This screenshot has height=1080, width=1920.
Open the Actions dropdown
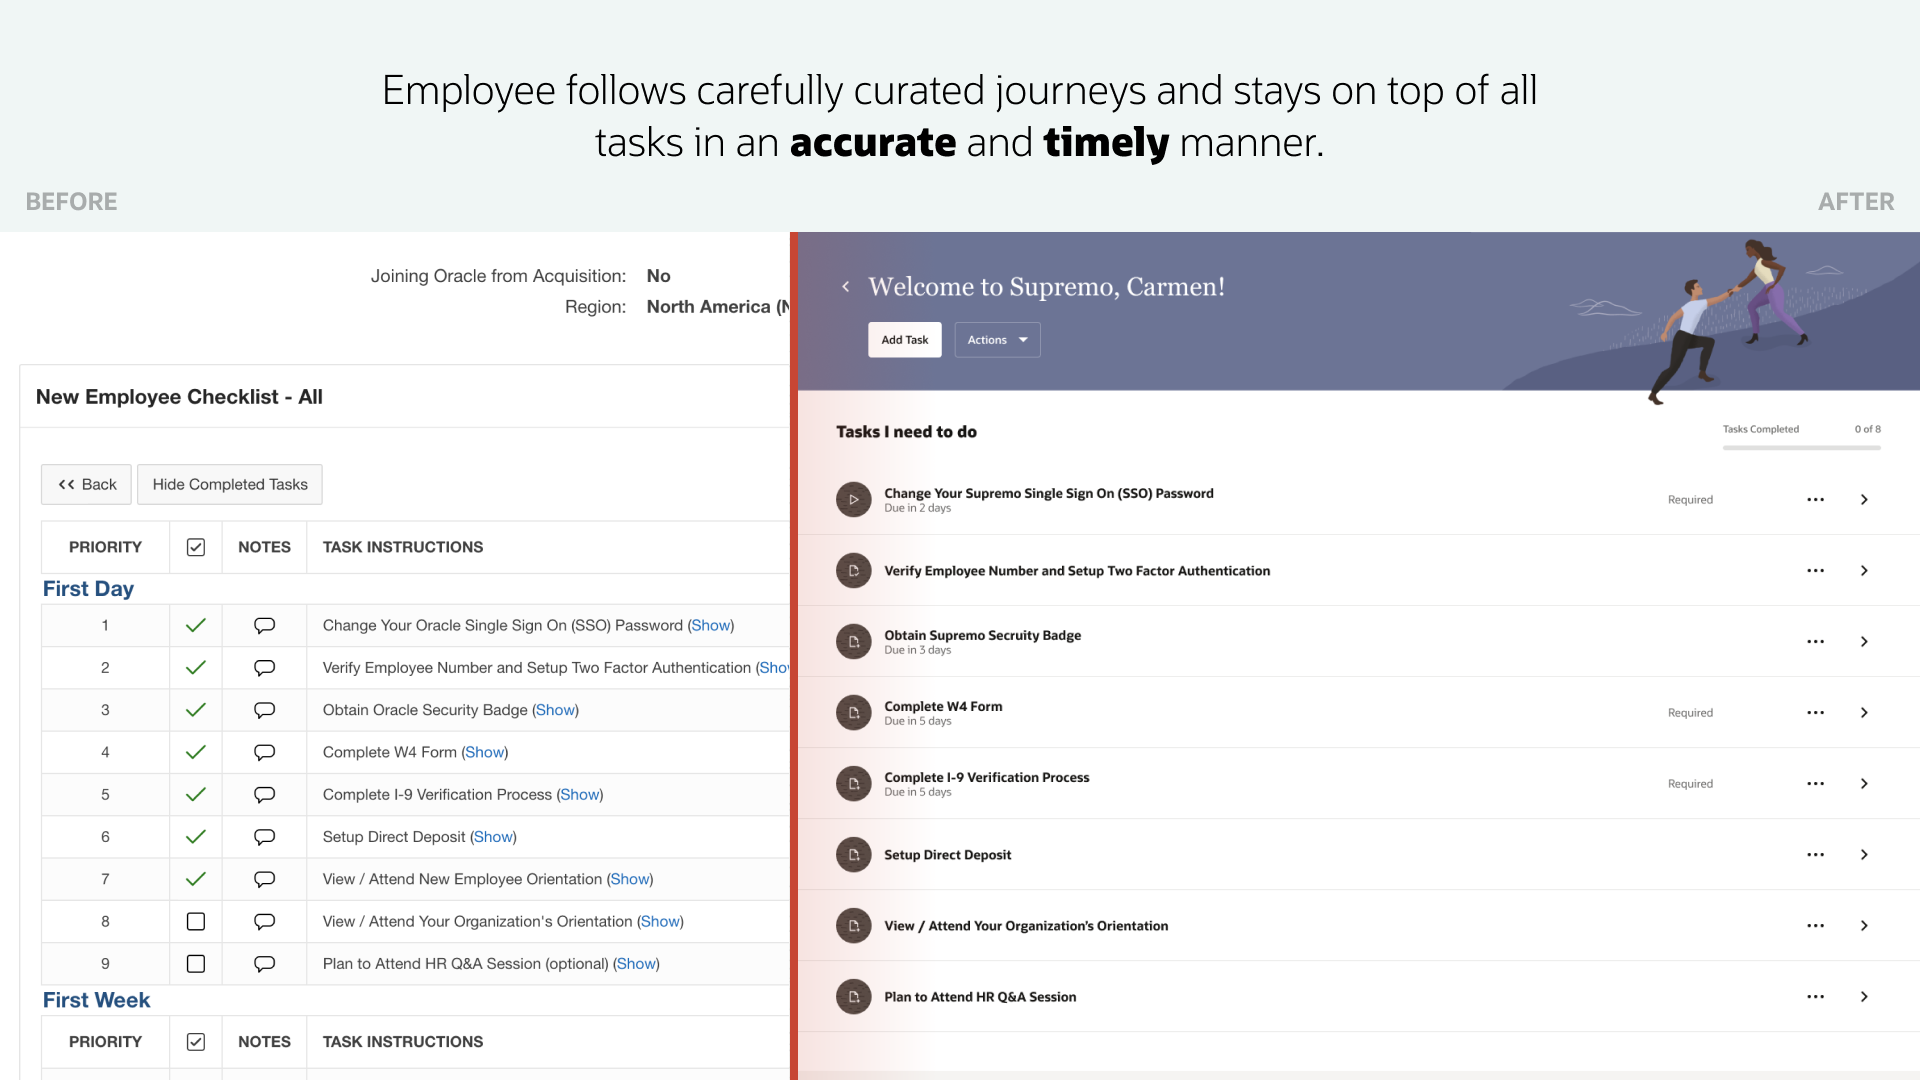click(997, 340)
